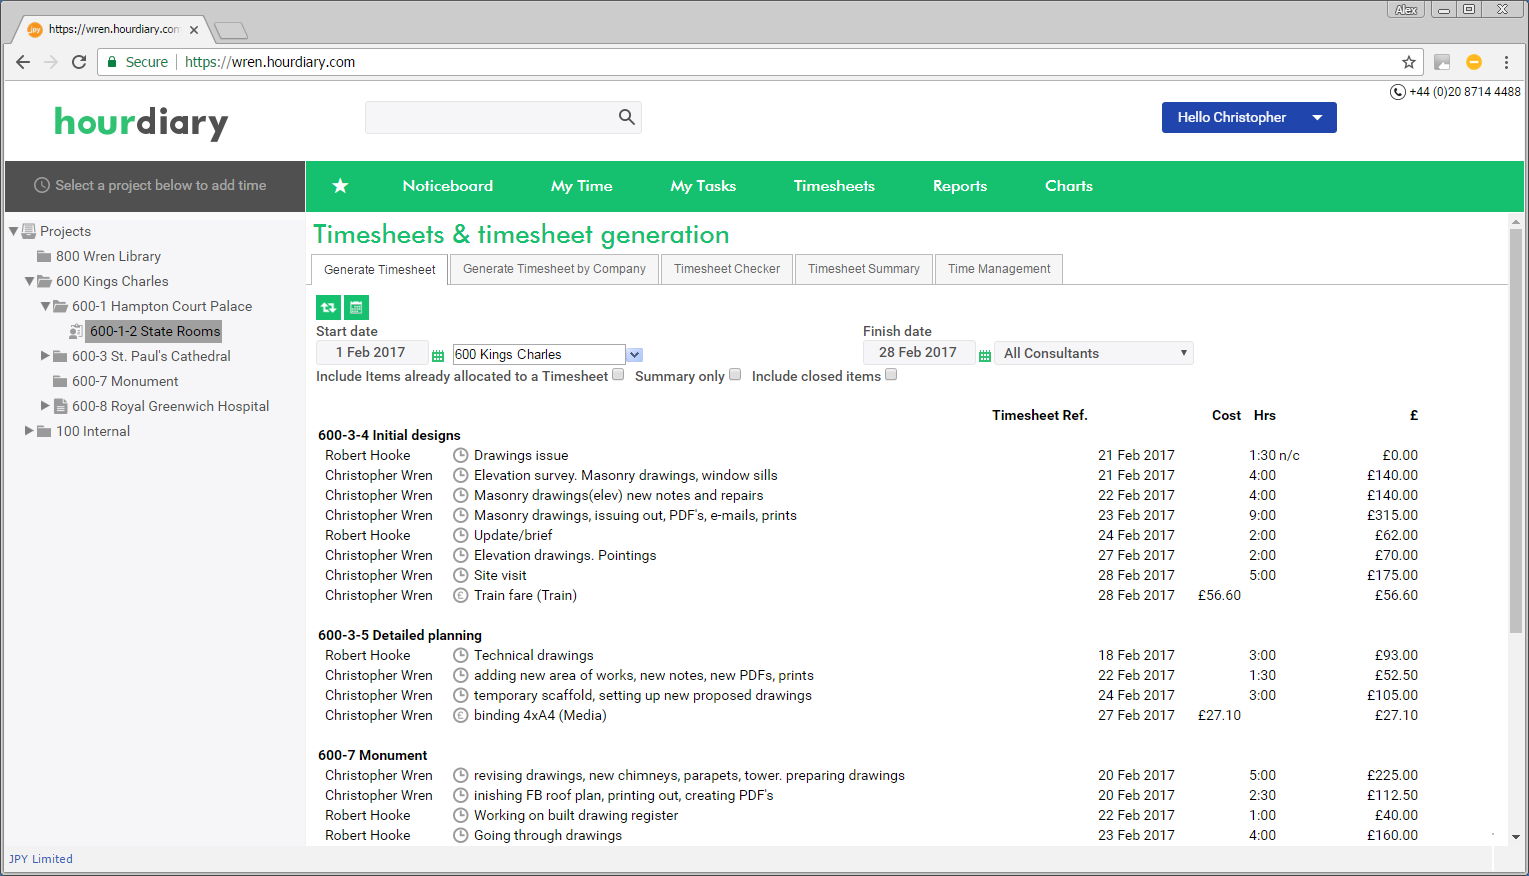
Task: Click the refresh/regenerate green toolbar icon
Action: (328, 307)
